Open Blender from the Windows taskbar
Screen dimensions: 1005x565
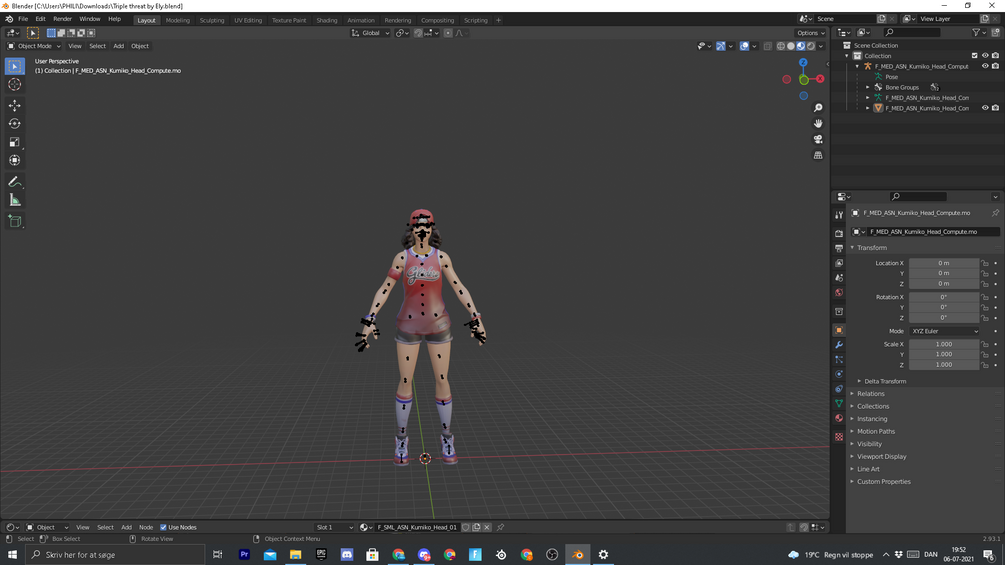[577, 555]
